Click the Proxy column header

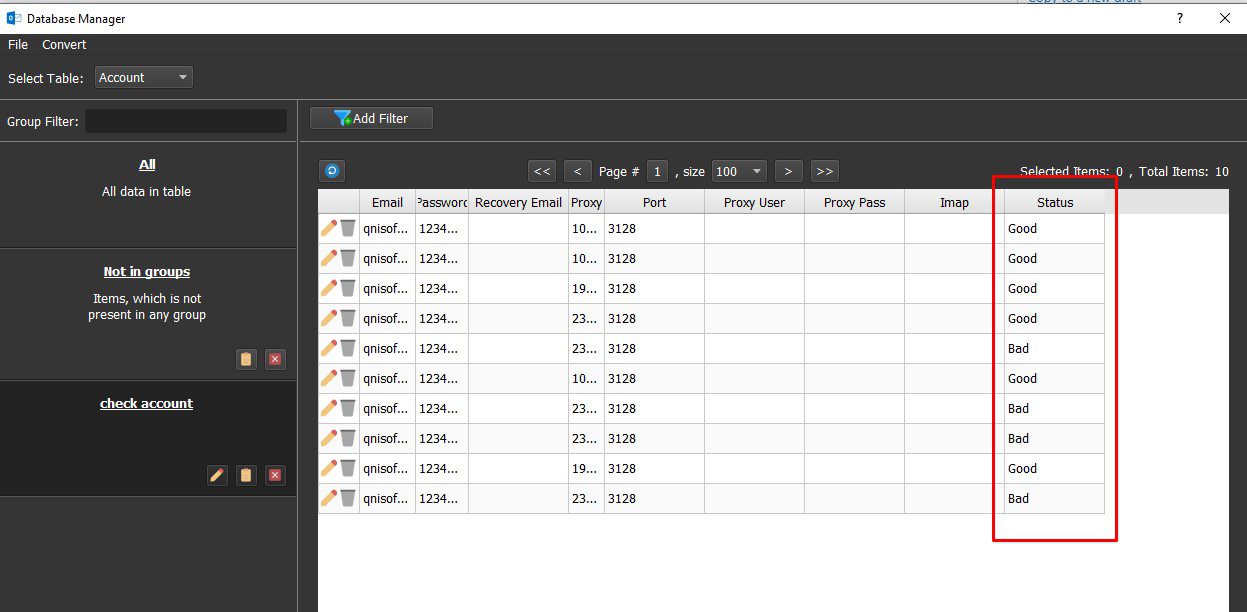pyautogui.click(x=586, y=202)
